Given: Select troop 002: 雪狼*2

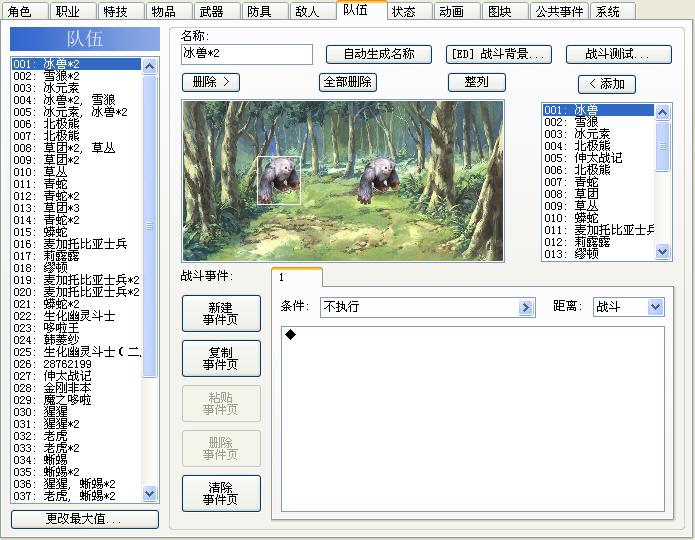Looking at the screenshot, I should point(76,76).
